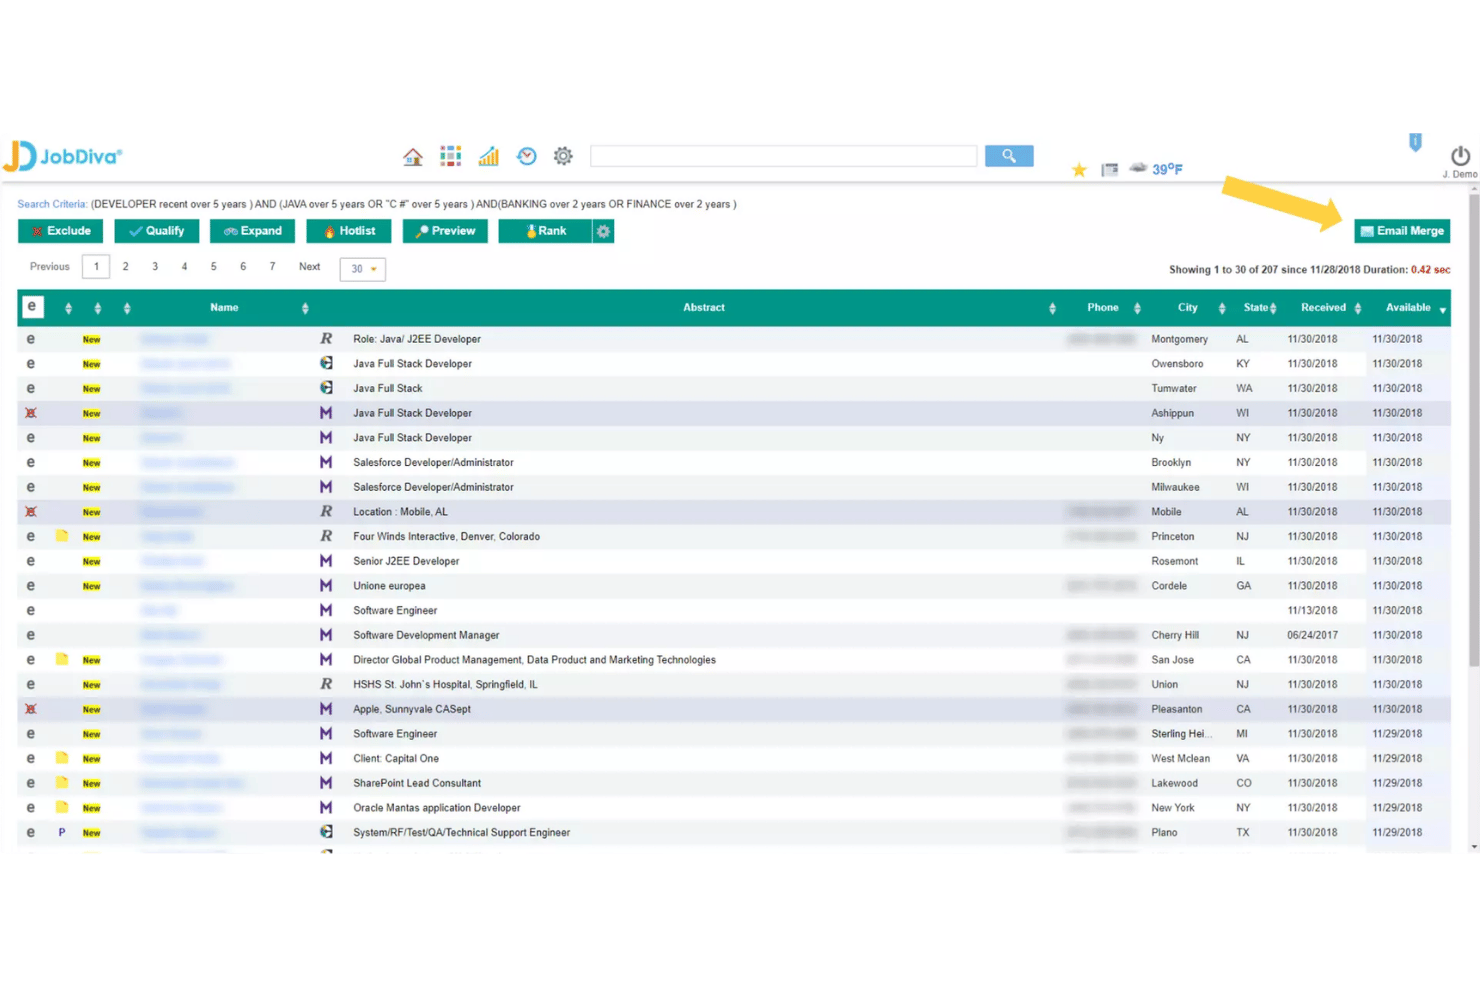Toggle e selector for Owensboro row

[31, 364]
